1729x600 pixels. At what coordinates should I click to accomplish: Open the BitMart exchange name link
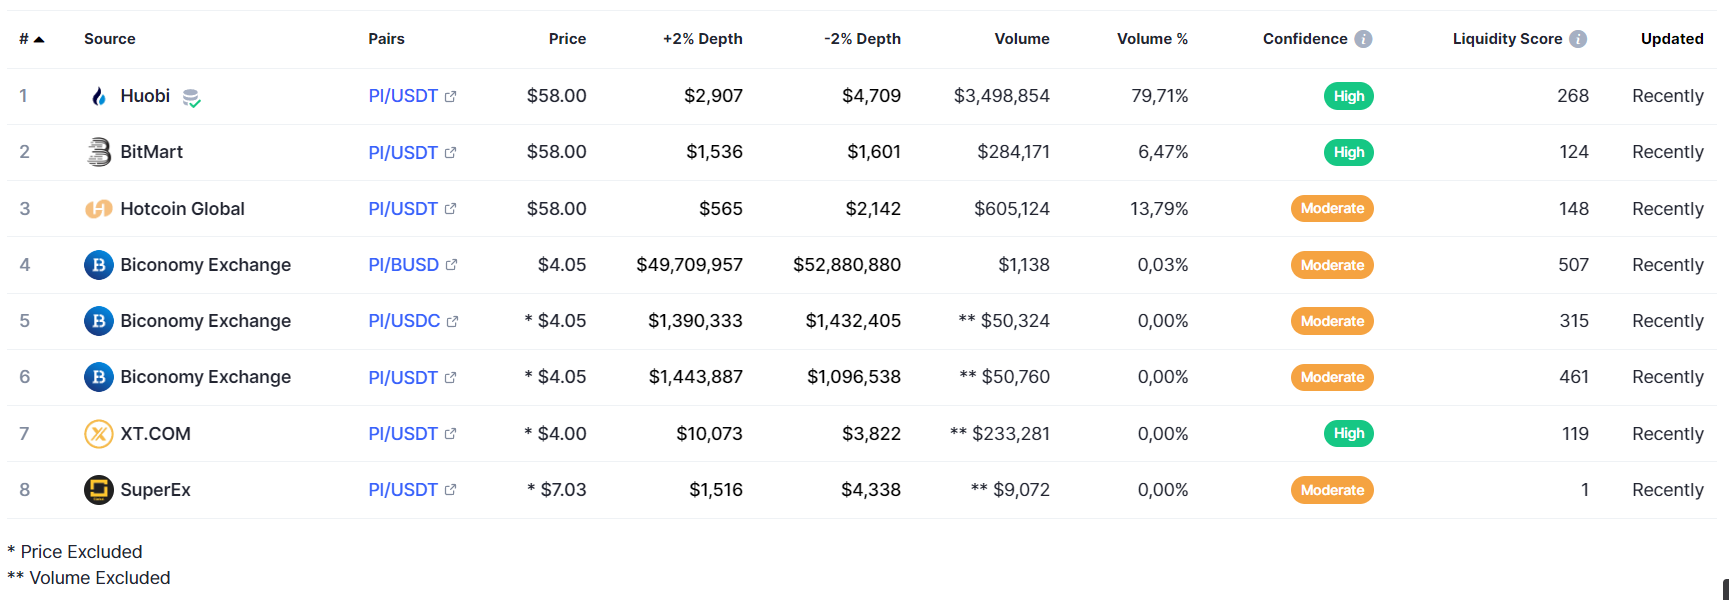pyautogui.click(x=151, y=152)
